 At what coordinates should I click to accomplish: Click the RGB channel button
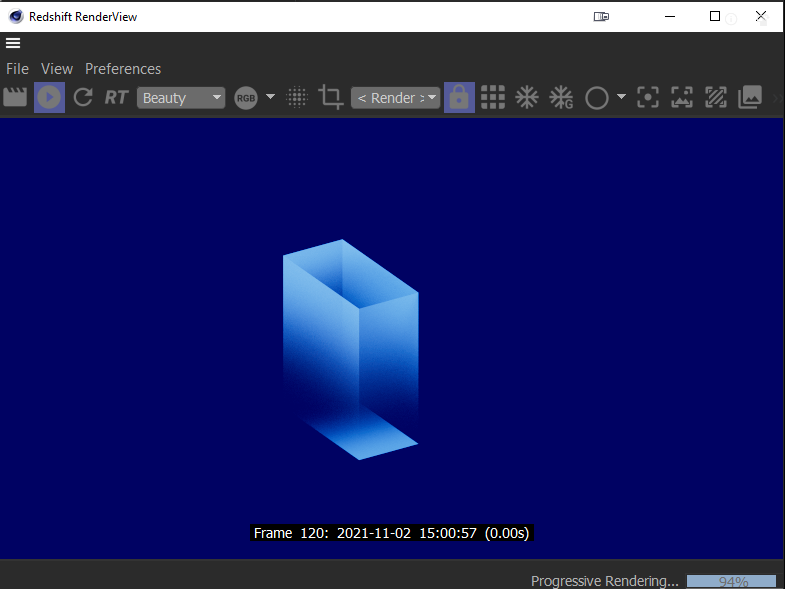(x=246, y=97)
